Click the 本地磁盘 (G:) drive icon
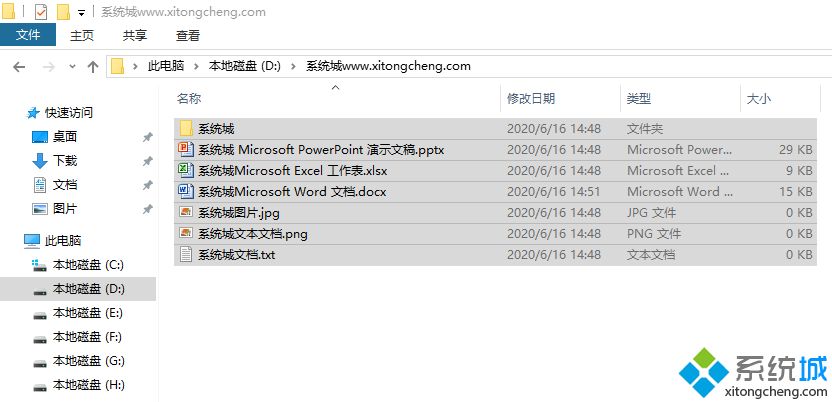The width and height of the screenshot is (832, 402). [40, 363]
